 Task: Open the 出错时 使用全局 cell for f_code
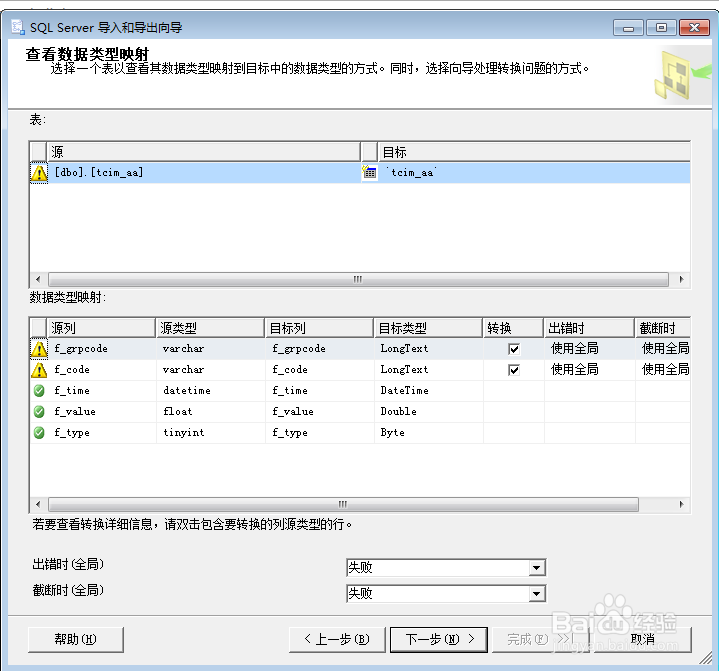590,370
